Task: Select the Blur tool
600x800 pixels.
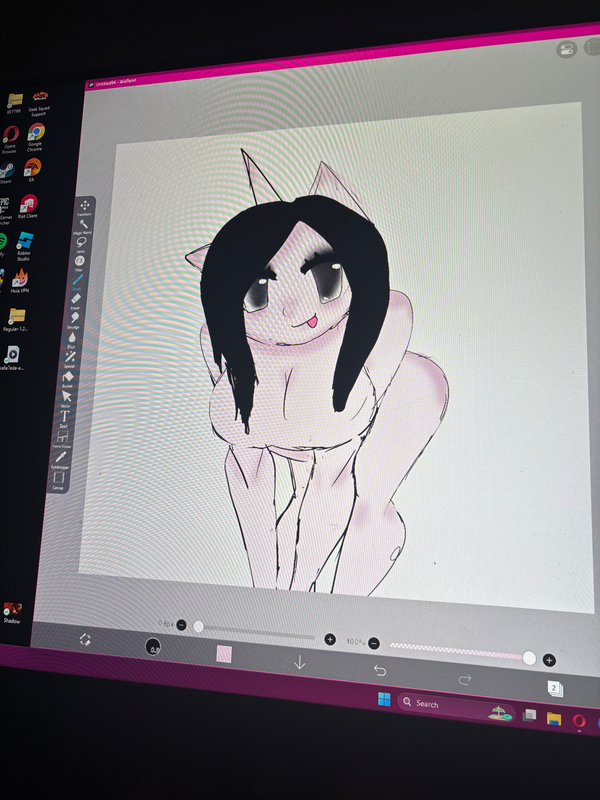Action: [x=72, y=338]
